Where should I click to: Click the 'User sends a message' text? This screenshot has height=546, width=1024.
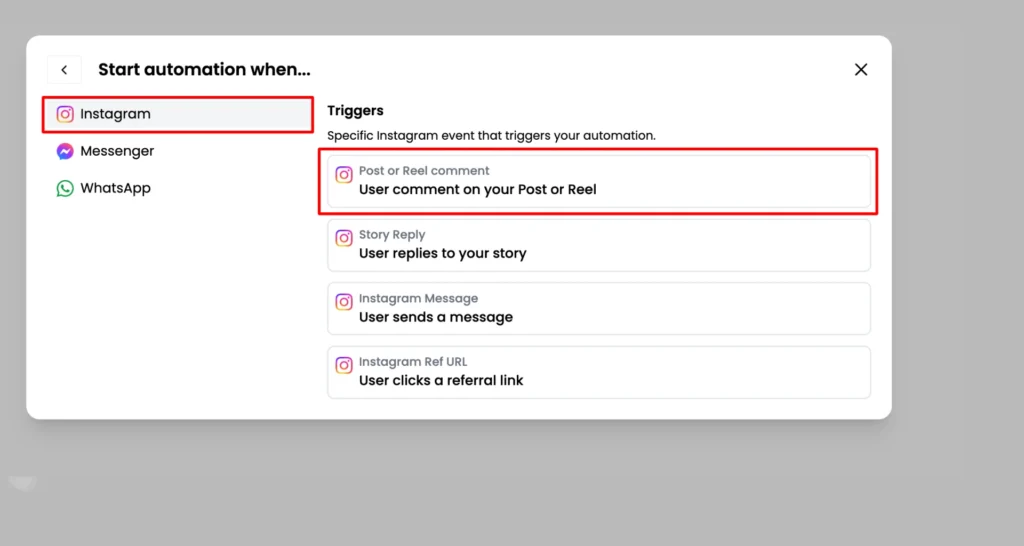pos(436,317)
